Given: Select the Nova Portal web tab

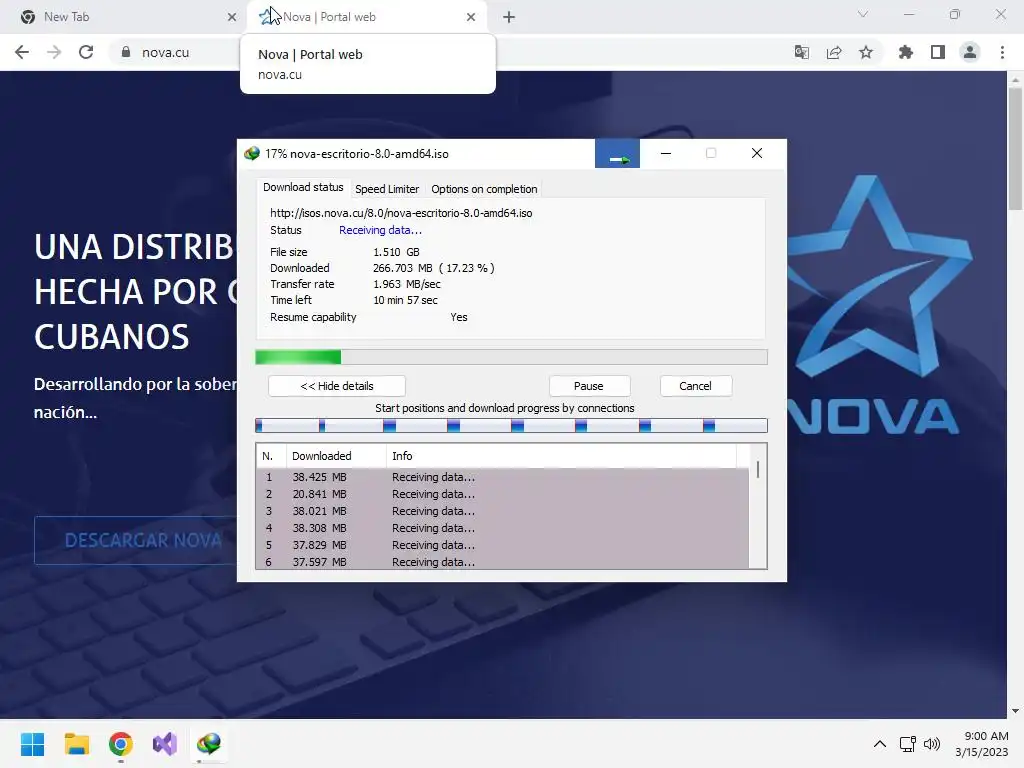Looking at the screenshot, I should [367, 17].
